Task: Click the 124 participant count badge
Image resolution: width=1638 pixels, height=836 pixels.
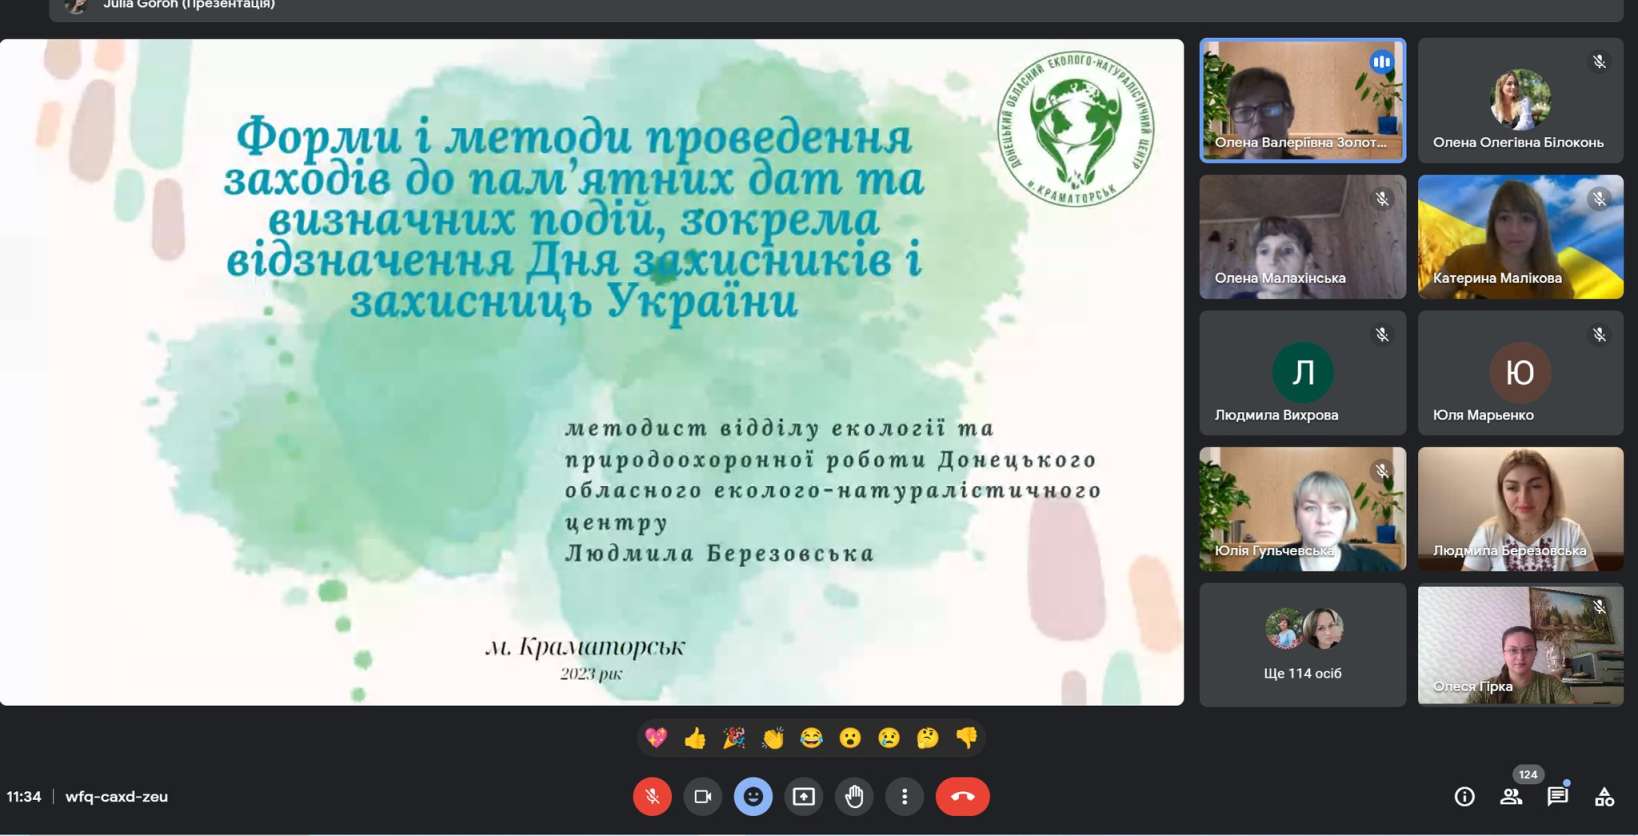Action: point(1528,775)
